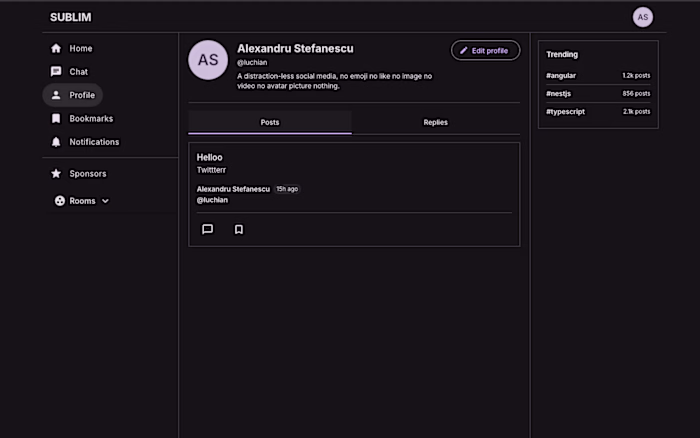The height and width of the screenshot is (438, 700).
Task: Click the comment icon on Helloo post
Action: pyautogui.click(x=208, y=229)
